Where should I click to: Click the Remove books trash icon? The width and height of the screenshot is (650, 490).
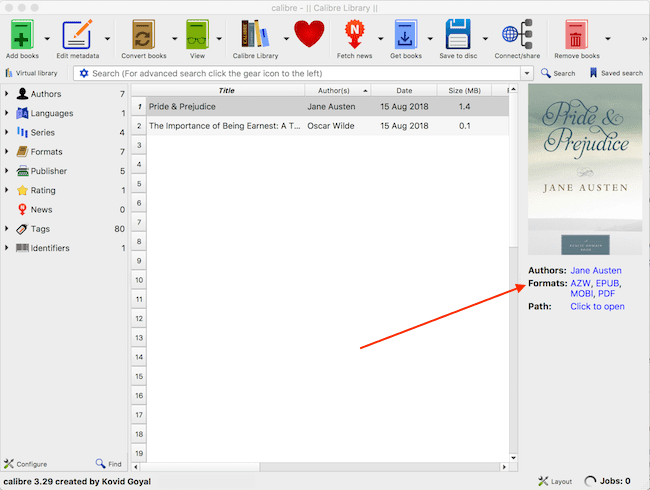coord(576,34)
